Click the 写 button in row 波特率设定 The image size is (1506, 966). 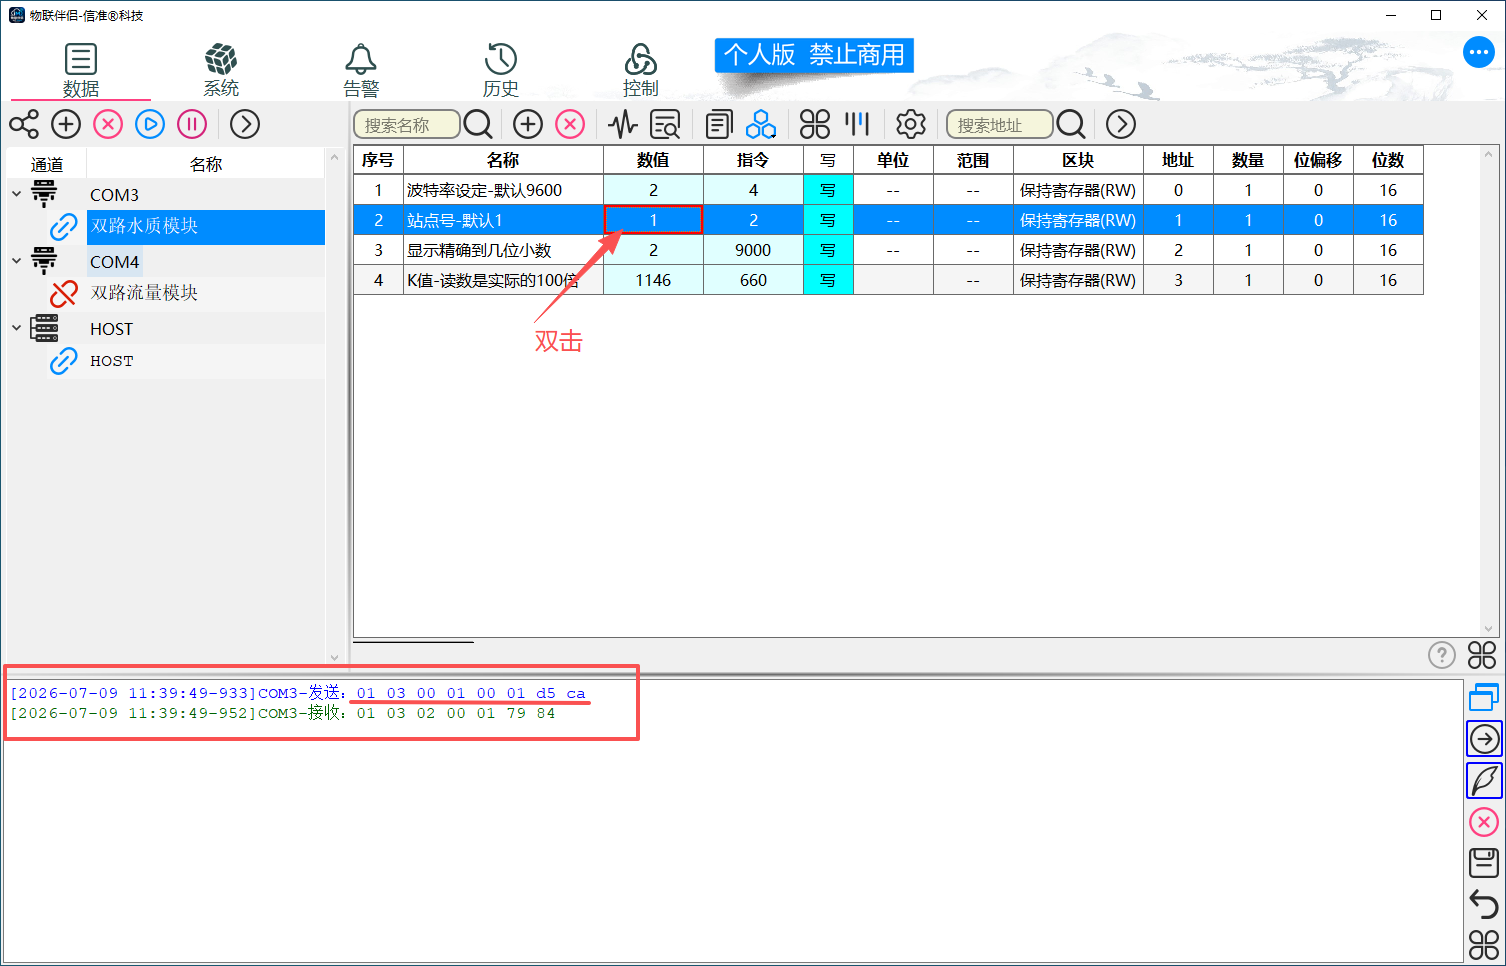pyautogui.click(x=828, y=190)
